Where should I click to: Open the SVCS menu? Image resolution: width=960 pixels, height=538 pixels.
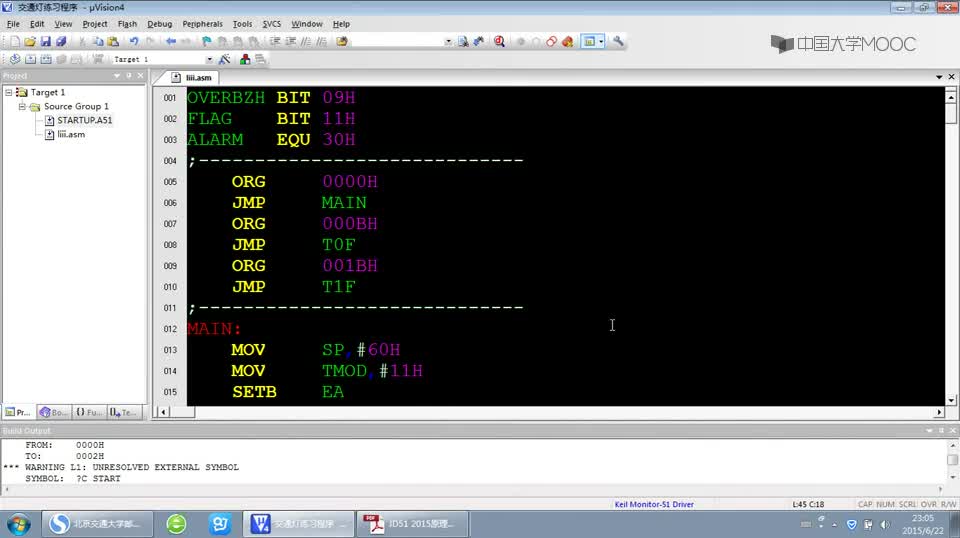pos(272,24)
